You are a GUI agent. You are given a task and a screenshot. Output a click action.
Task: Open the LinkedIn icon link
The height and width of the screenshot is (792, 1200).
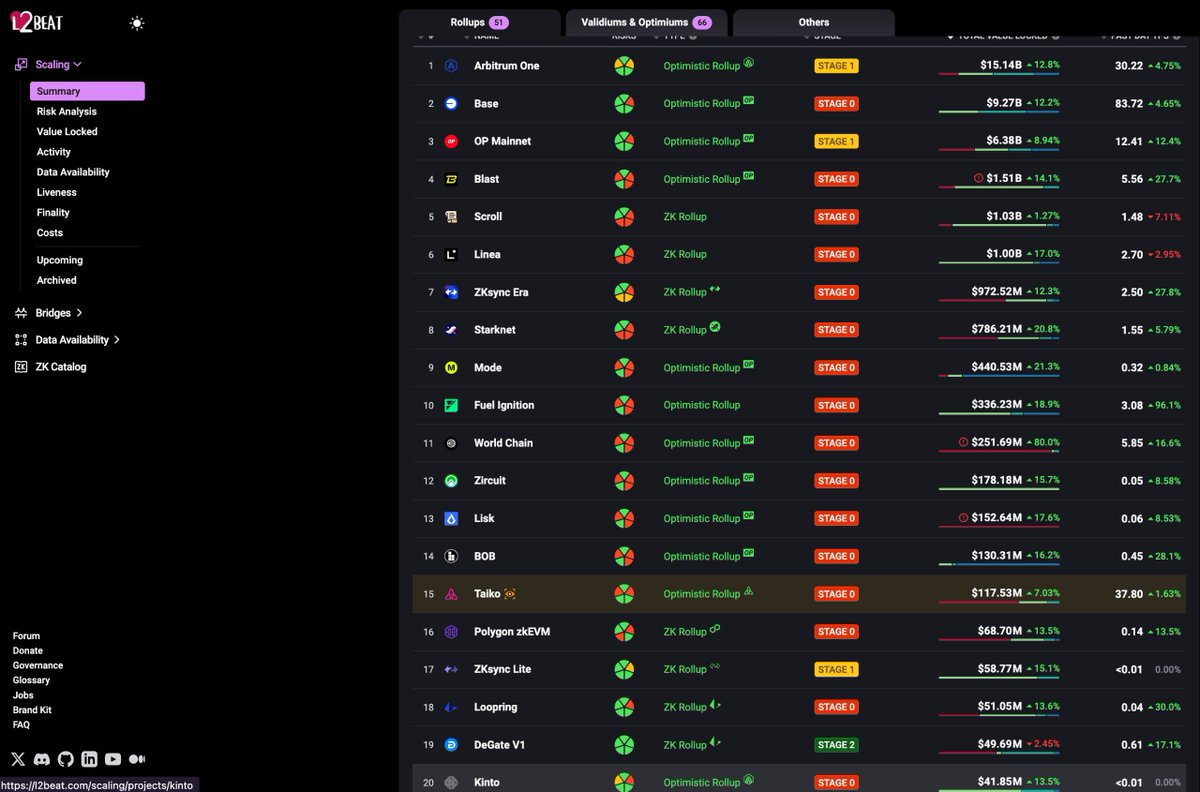(89, 760)
